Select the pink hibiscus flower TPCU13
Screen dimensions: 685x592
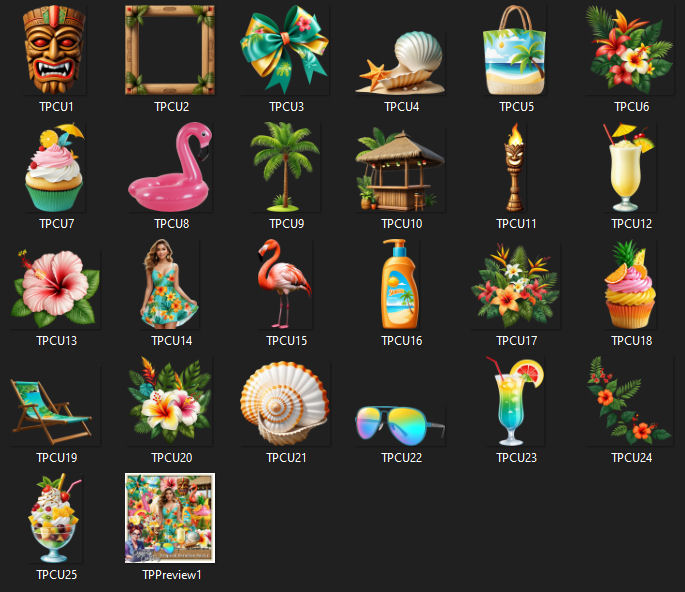pos(55,288)
